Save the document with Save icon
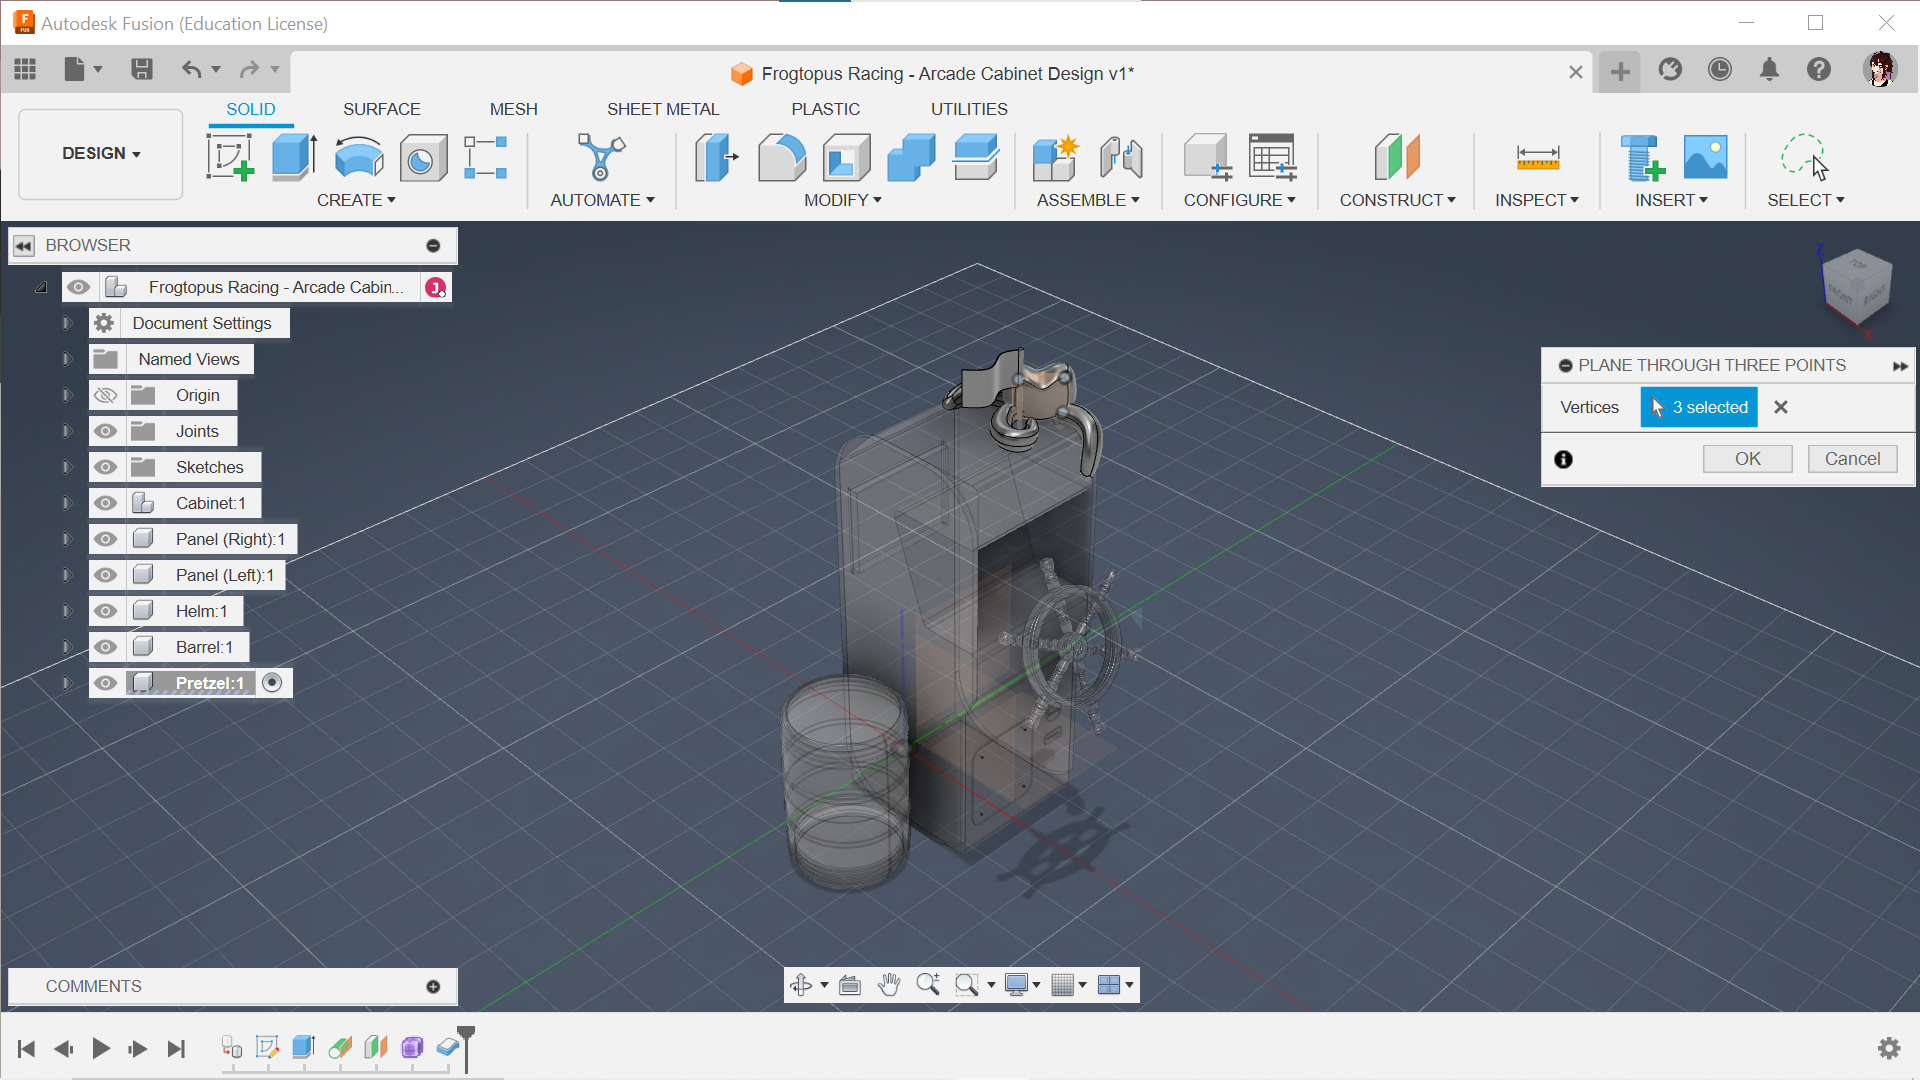The height and width of the screenshot is (1080, 1920). (x=142, y=69)
